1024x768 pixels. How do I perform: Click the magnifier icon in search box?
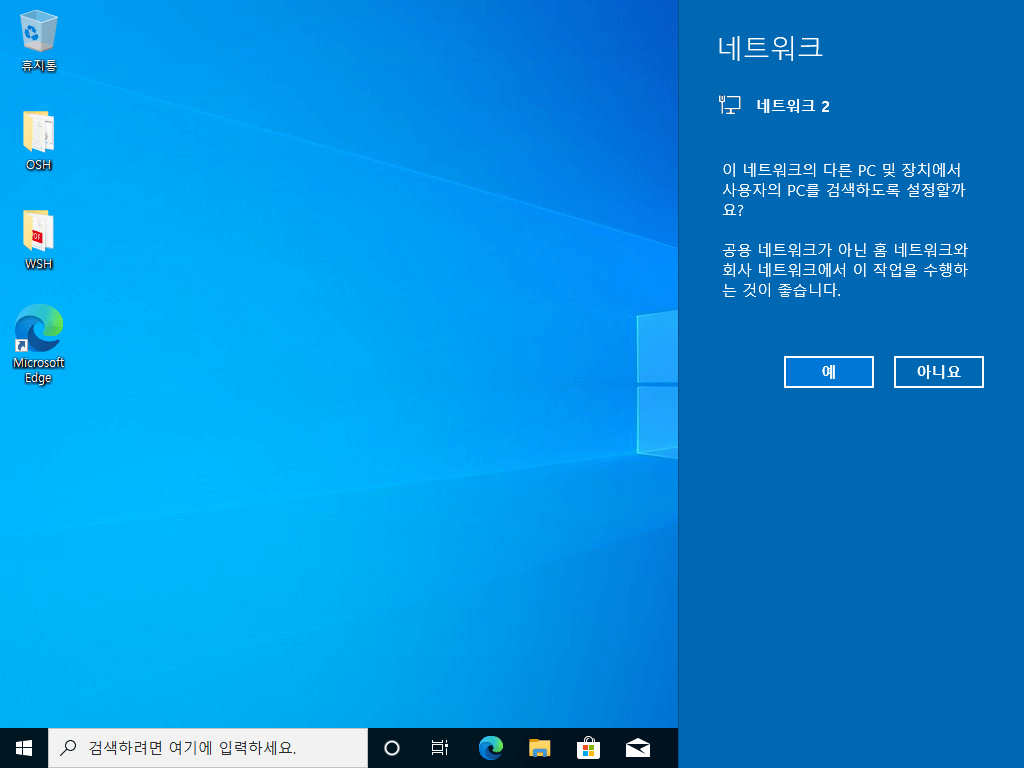pos(68,748)
